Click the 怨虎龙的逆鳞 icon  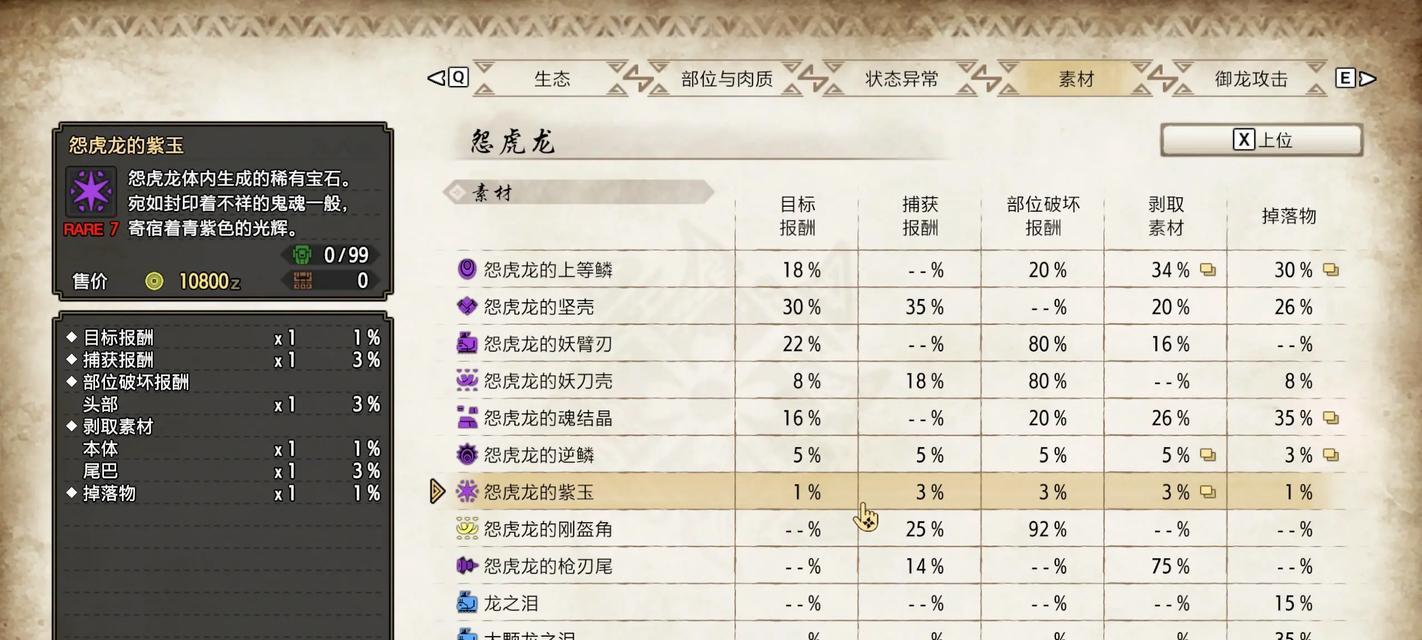click(467, 454)
